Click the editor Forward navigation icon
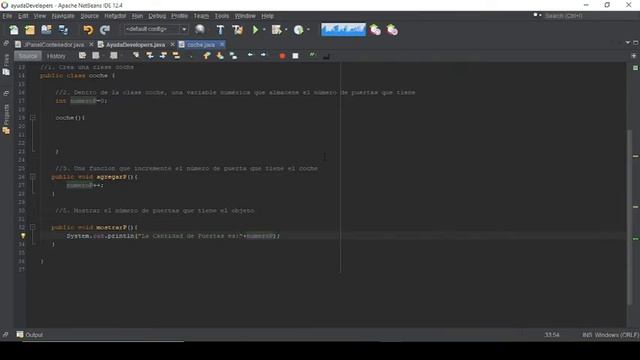Viewport: 640px width, 360px height. pyautogui.click(x=114, y=56)
